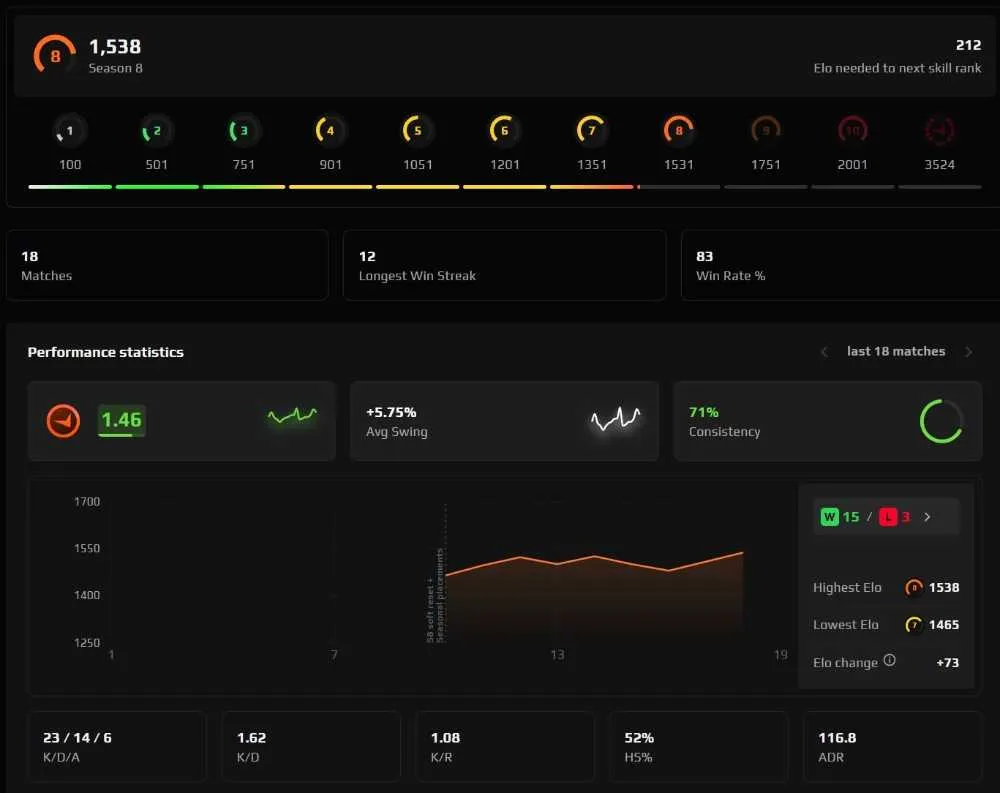Viewport: 1000px width, 793px height.
Task: Click the Consistency circular progress ring
Action: click(941, 421)
